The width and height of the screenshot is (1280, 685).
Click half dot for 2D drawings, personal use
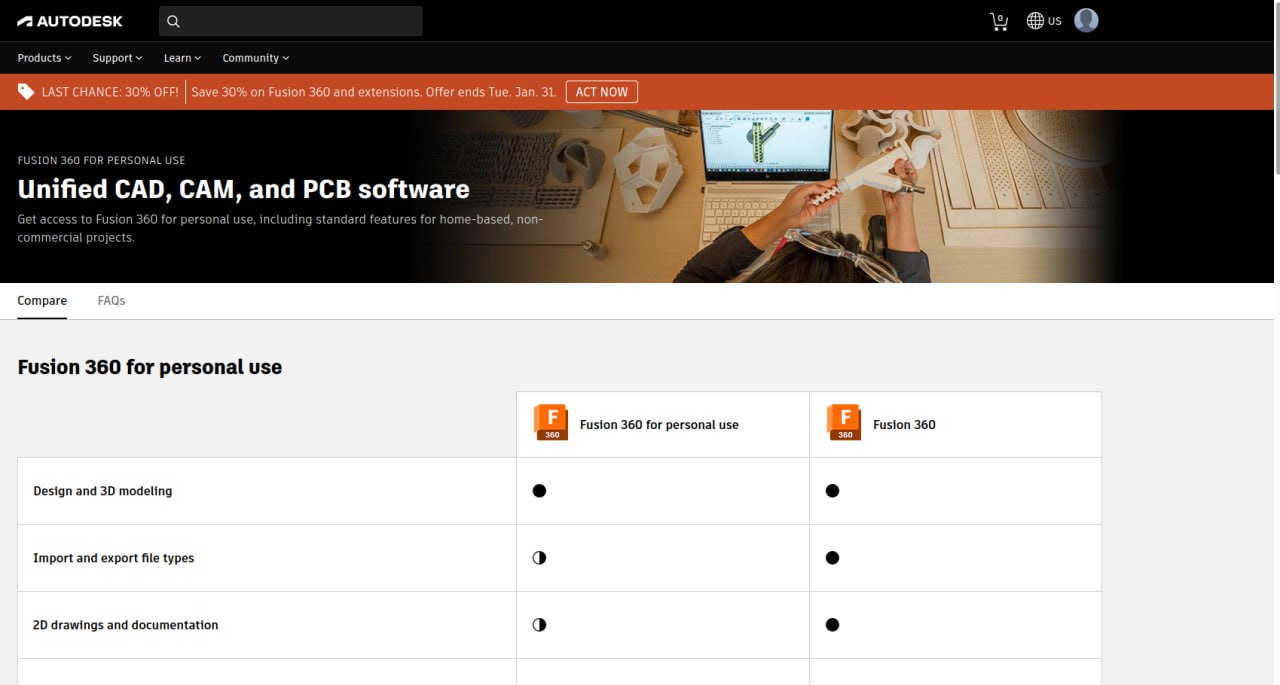coord(539,625)
